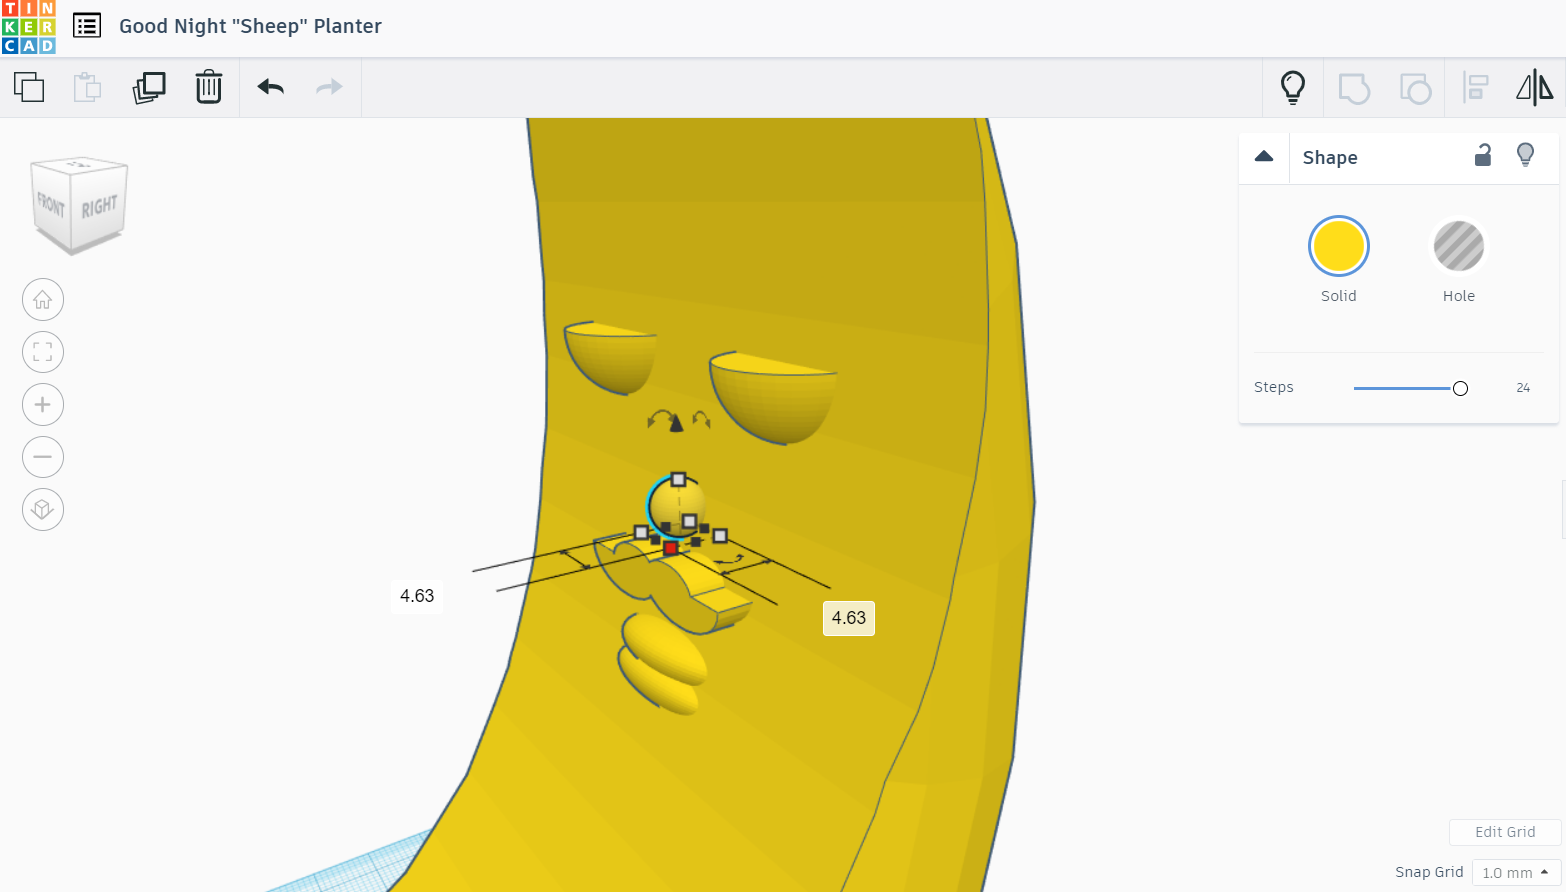
Task: Show all hidden shapes with lightbulb icon
Action: 1293,88
